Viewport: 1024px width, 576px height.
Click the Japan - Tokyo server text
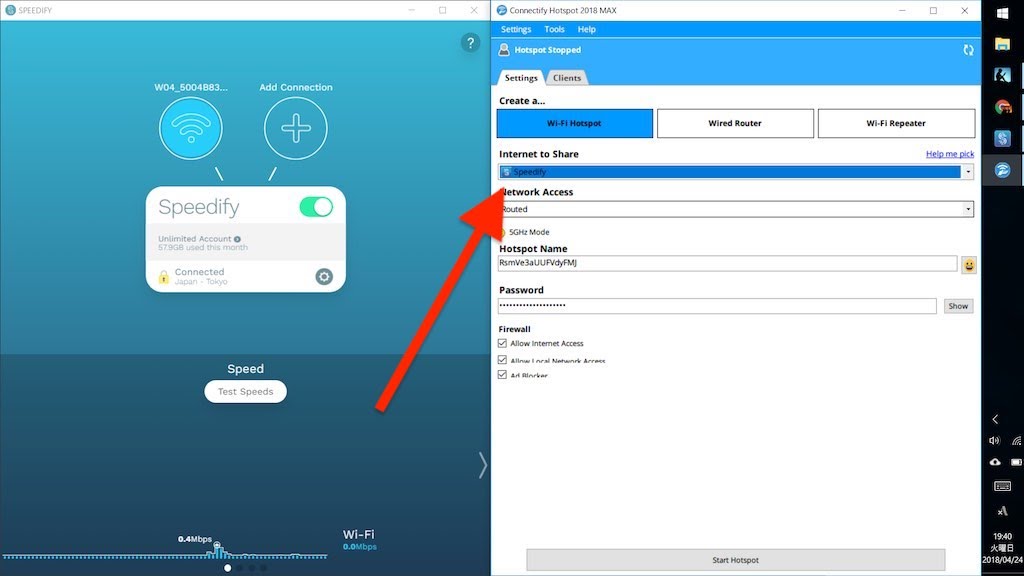[x=201, y=281]
